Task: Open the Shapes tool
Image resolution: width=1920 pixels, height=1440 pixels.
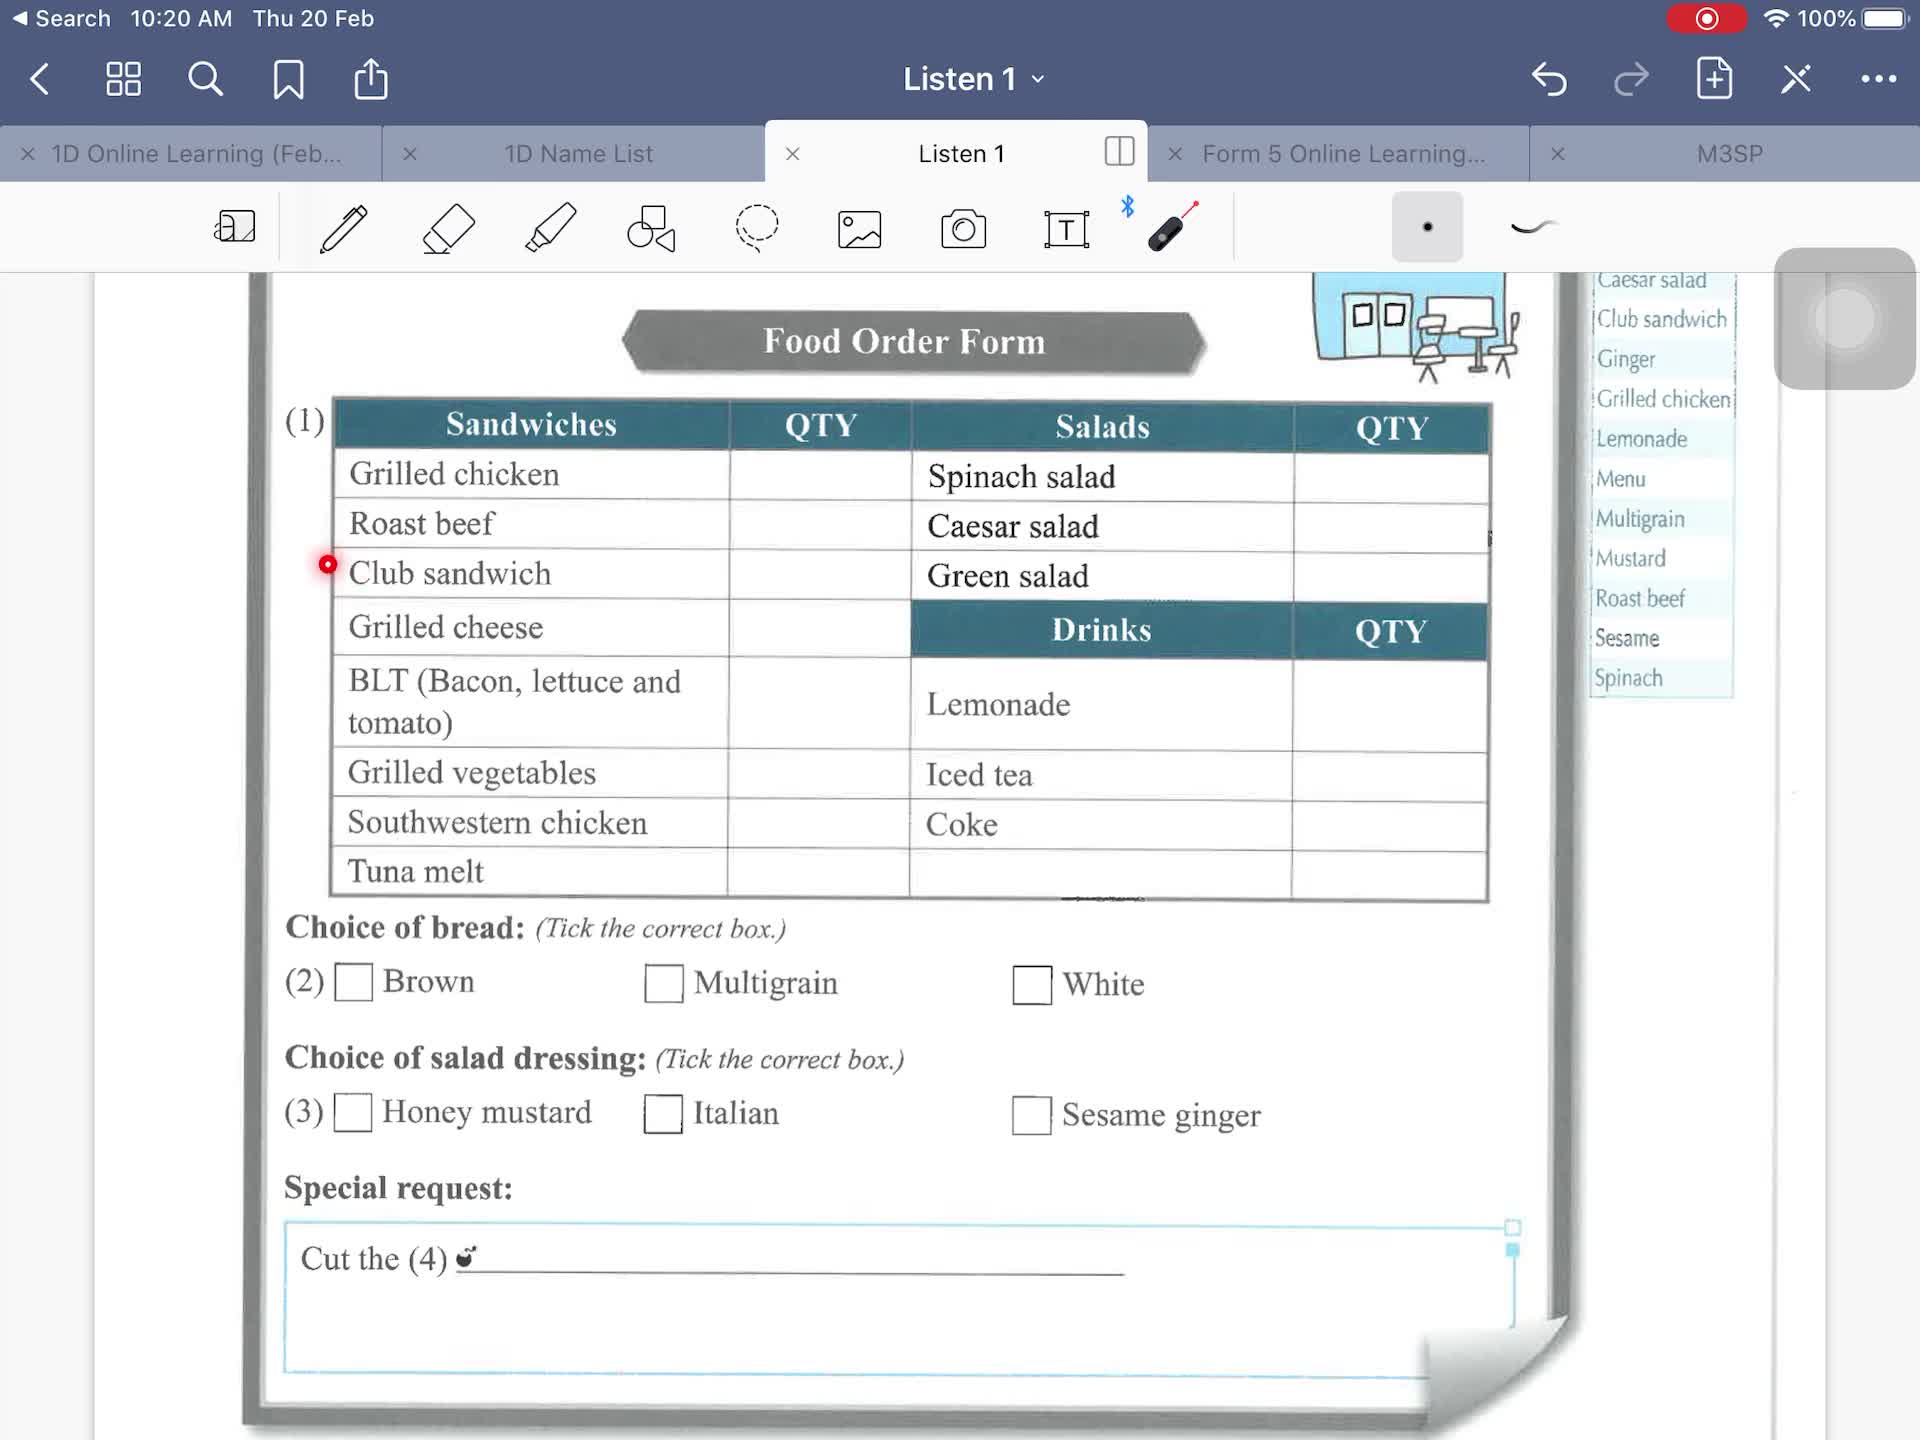Action: (x=651, y=229)
